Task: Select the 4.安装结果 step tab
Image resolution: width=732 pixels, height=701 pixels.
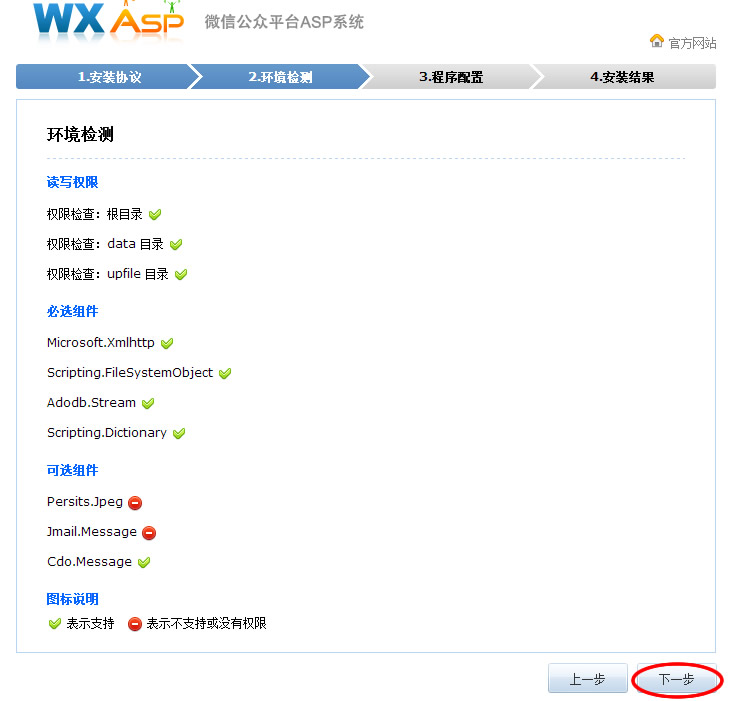Action: (x=622, y=77)
